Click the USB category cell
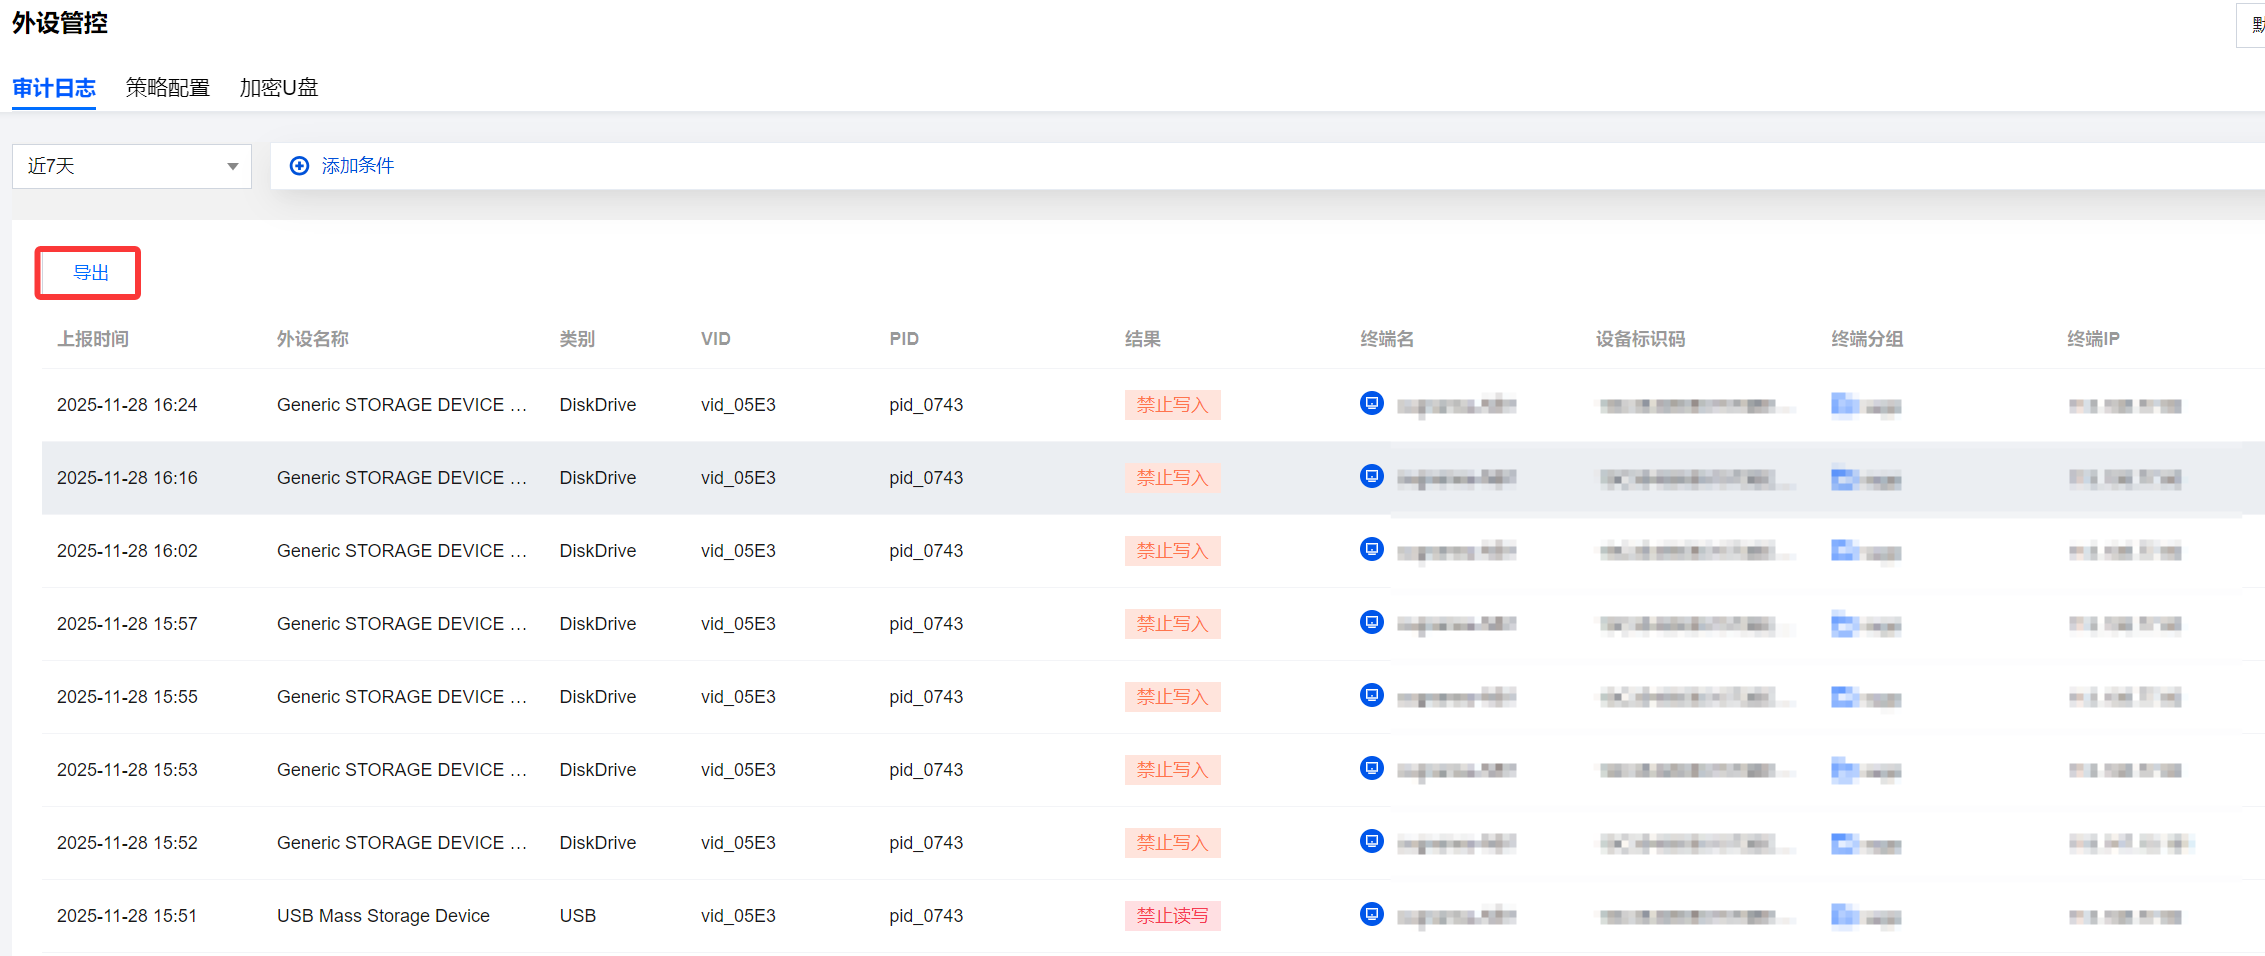This screenshot has width=2265, height=956. pyautogui.click(x=578, y=916)
